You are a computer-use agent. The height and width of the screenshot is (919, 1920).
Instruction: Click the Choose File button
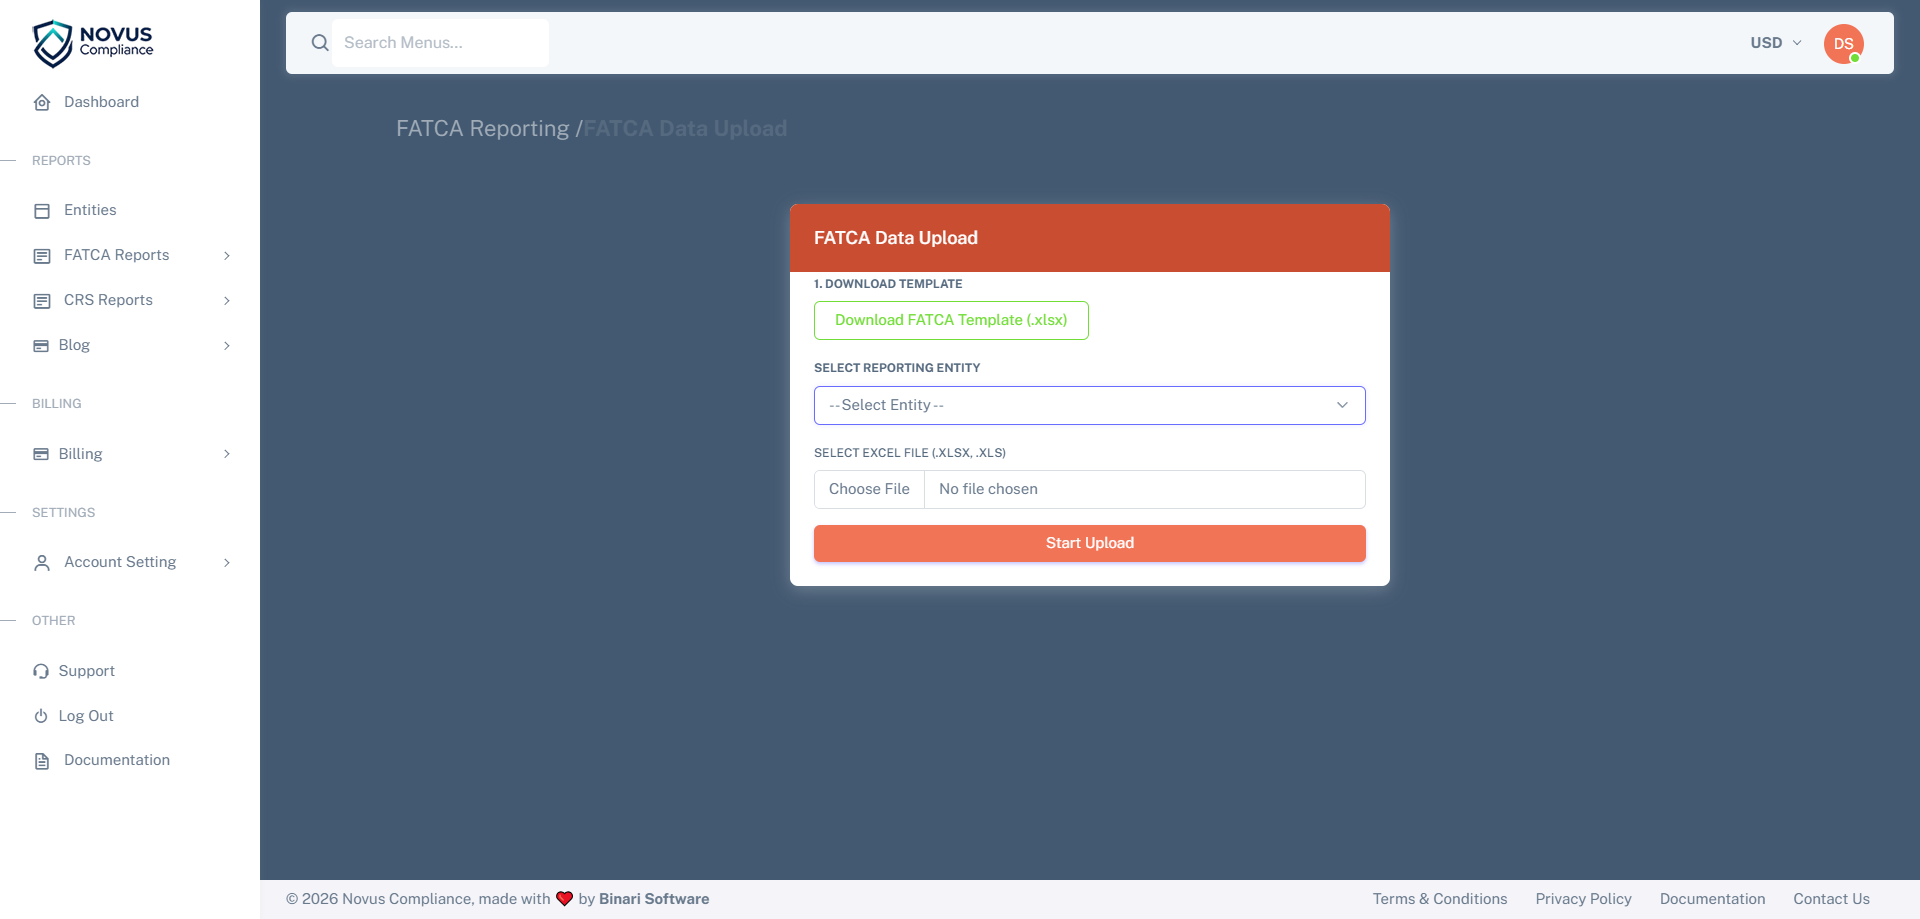[x=869, y=489]
